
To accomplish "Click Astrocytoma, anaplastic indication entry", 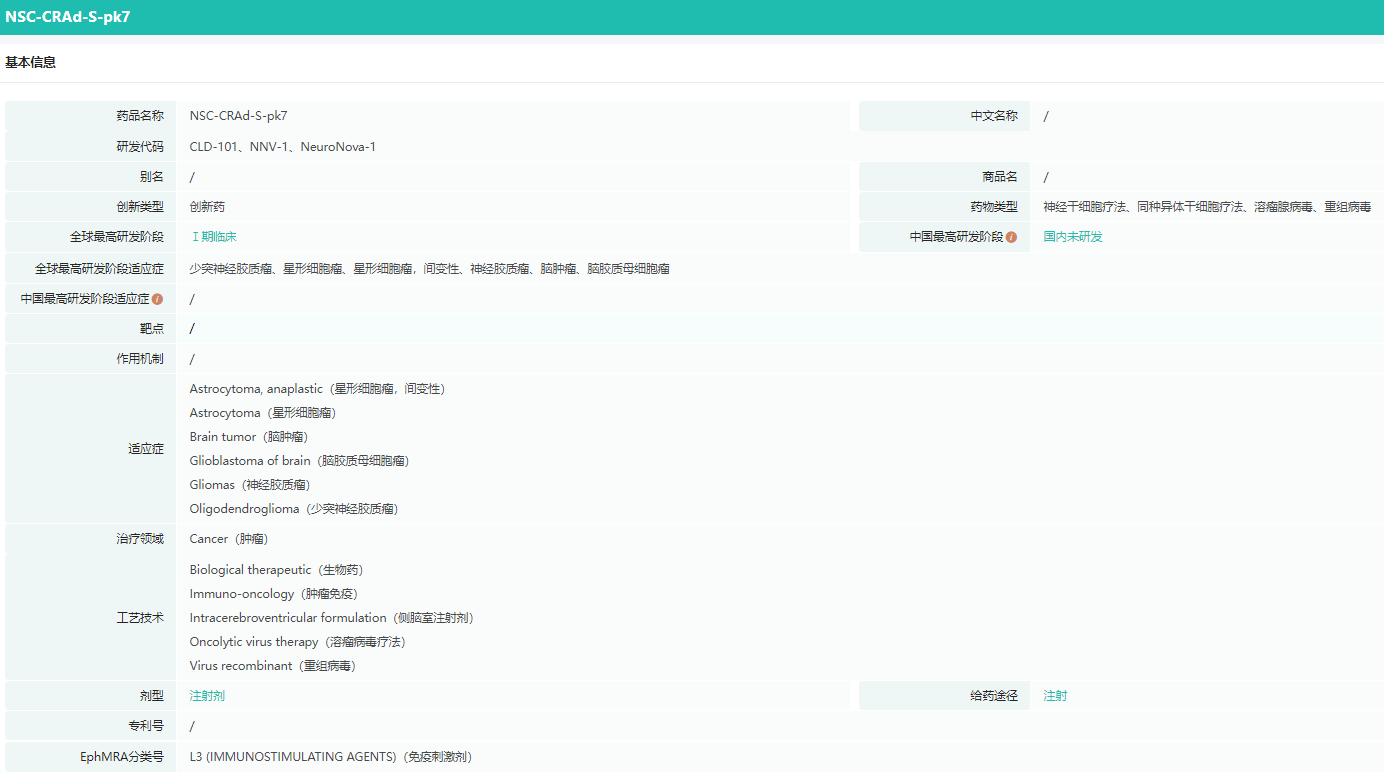I will (316, 389).
